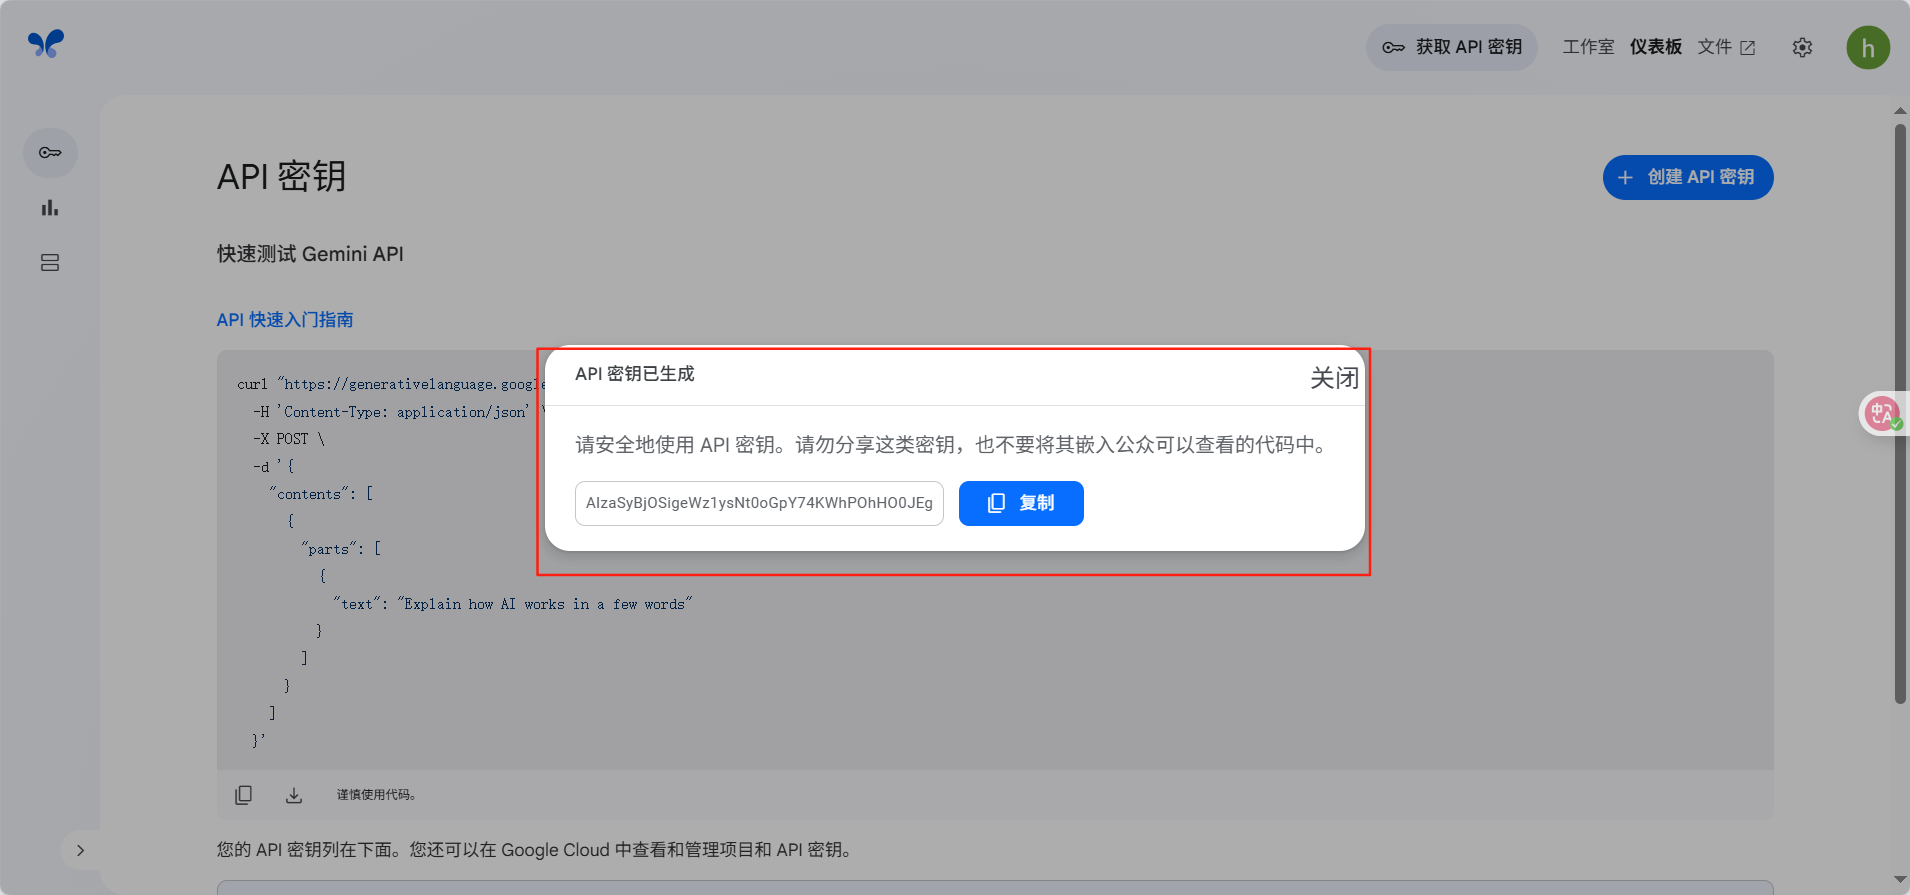Click the butterfly logo in top-left
Viewport: 1910px width, 895px height.
46,43
